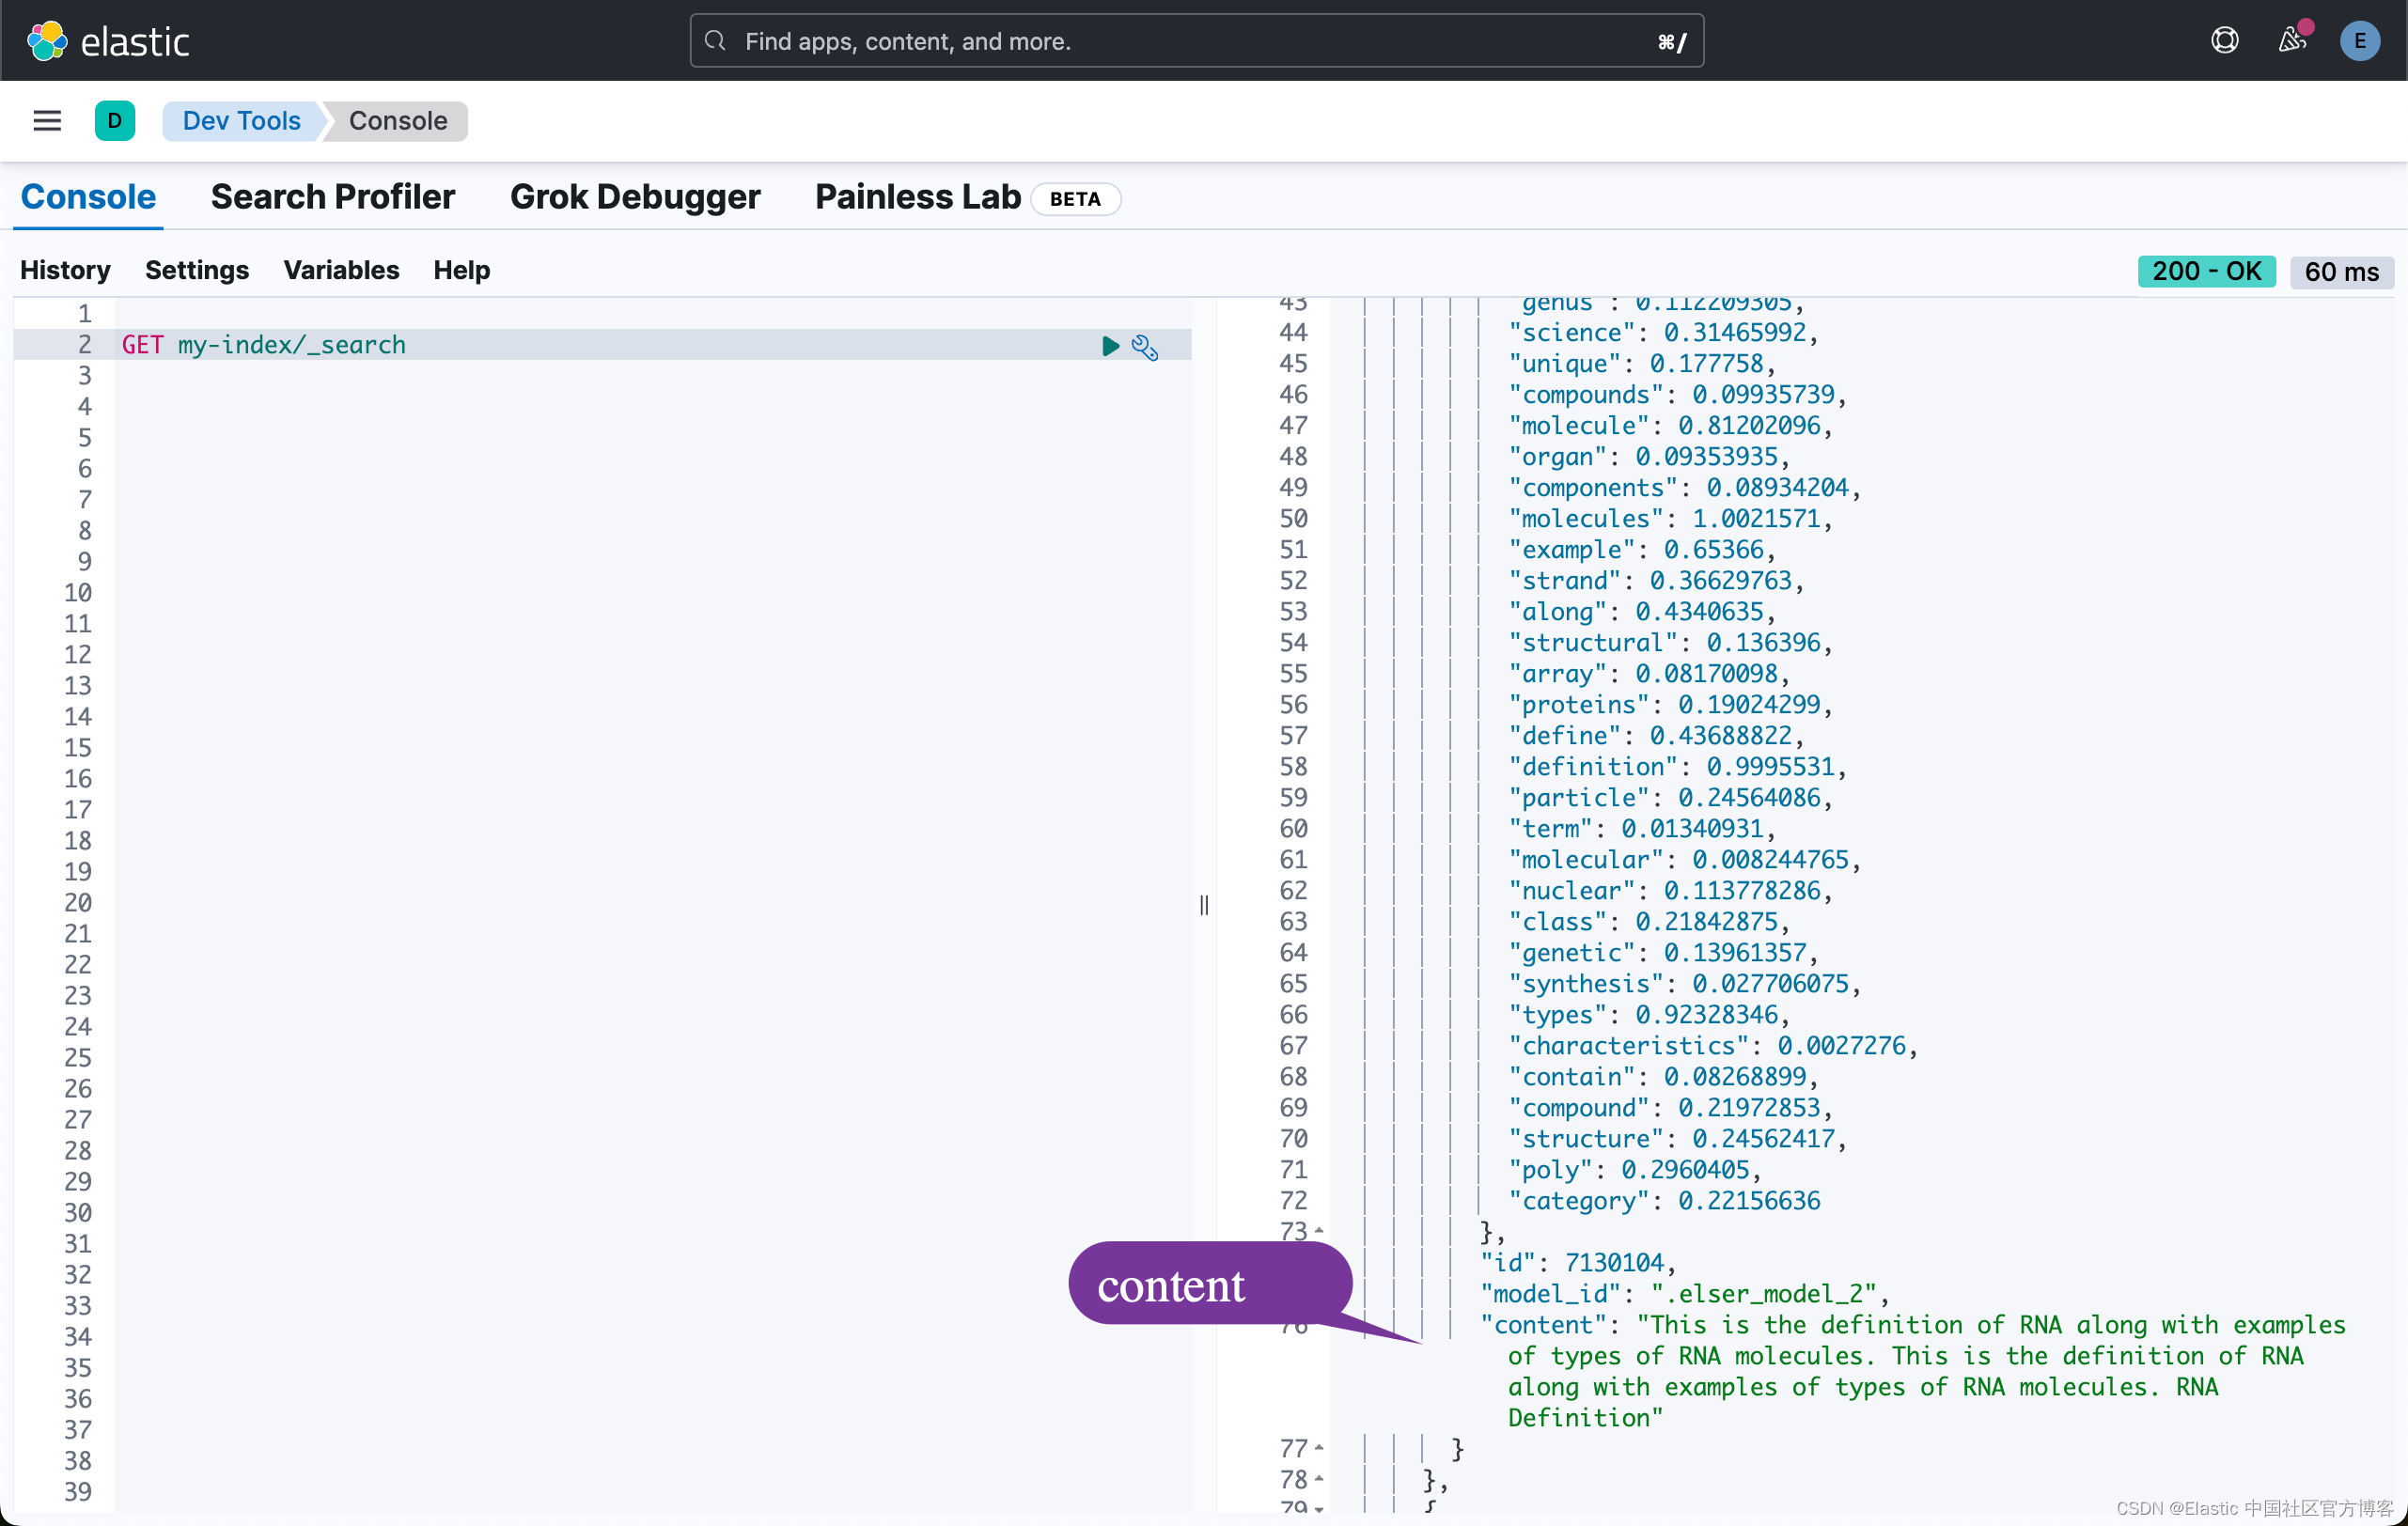2408x1526 pixels.
Task: Open the user profile avatar E
Action: (x=2360, y=41)
